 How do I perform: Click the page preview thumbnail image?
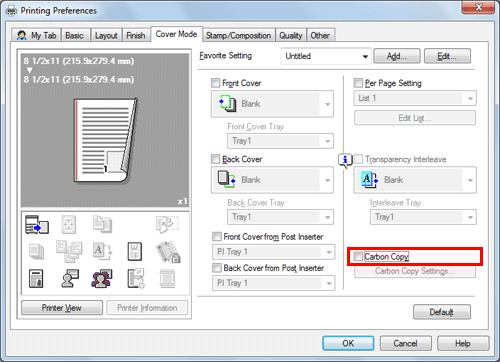point(105,141)
